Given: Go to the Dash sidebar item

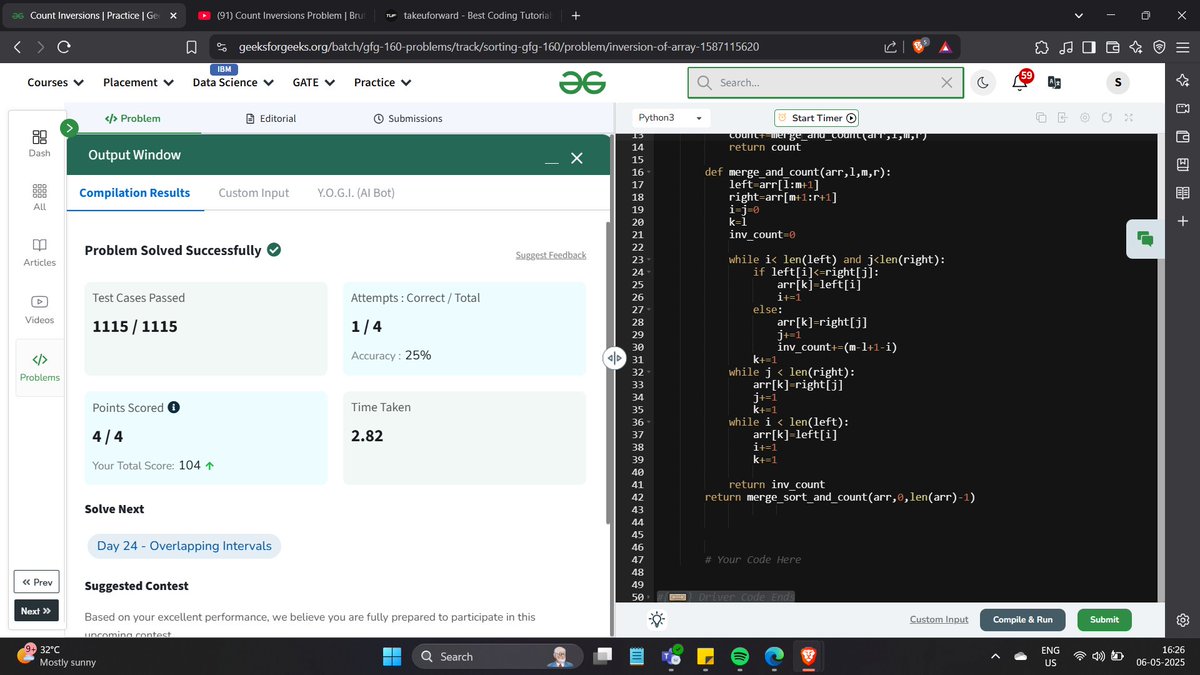Looking at the screenshot, I should (39, 143).
